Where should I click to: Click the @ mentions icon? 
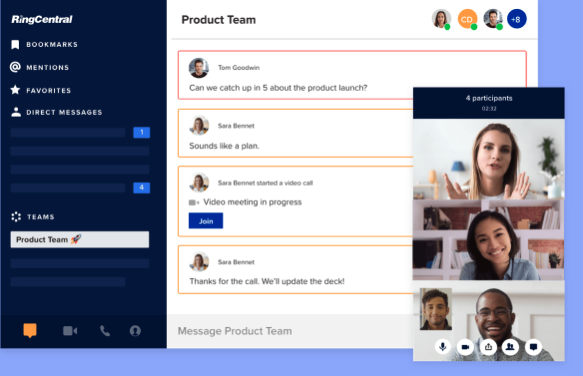pos(15,67)
